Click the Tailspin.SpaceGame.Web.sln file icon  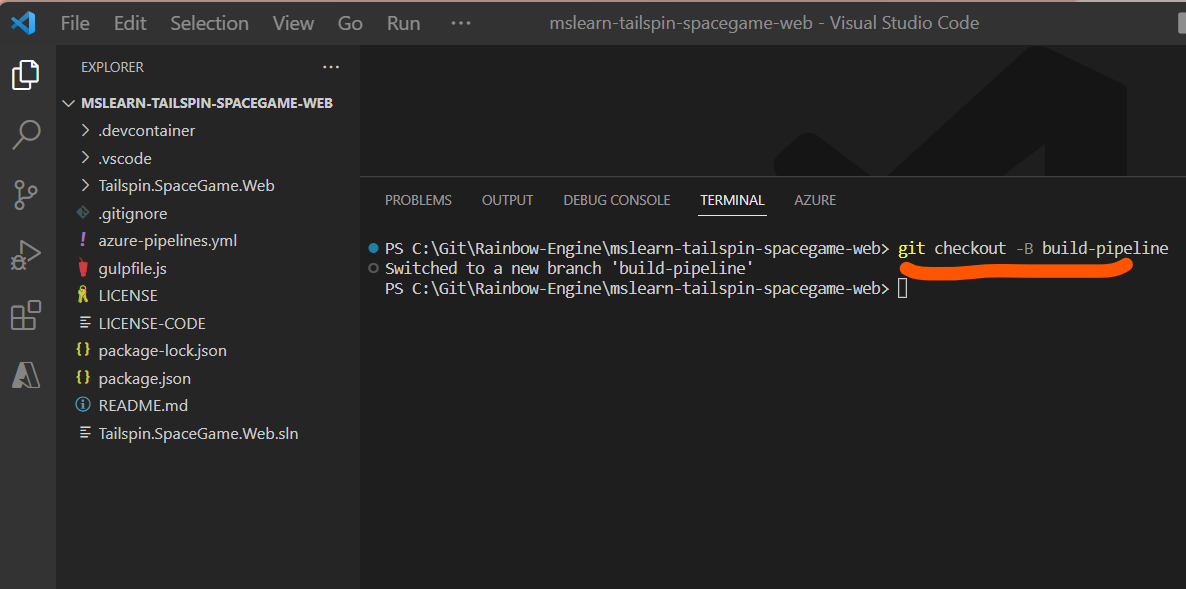[x=83, y=433]
